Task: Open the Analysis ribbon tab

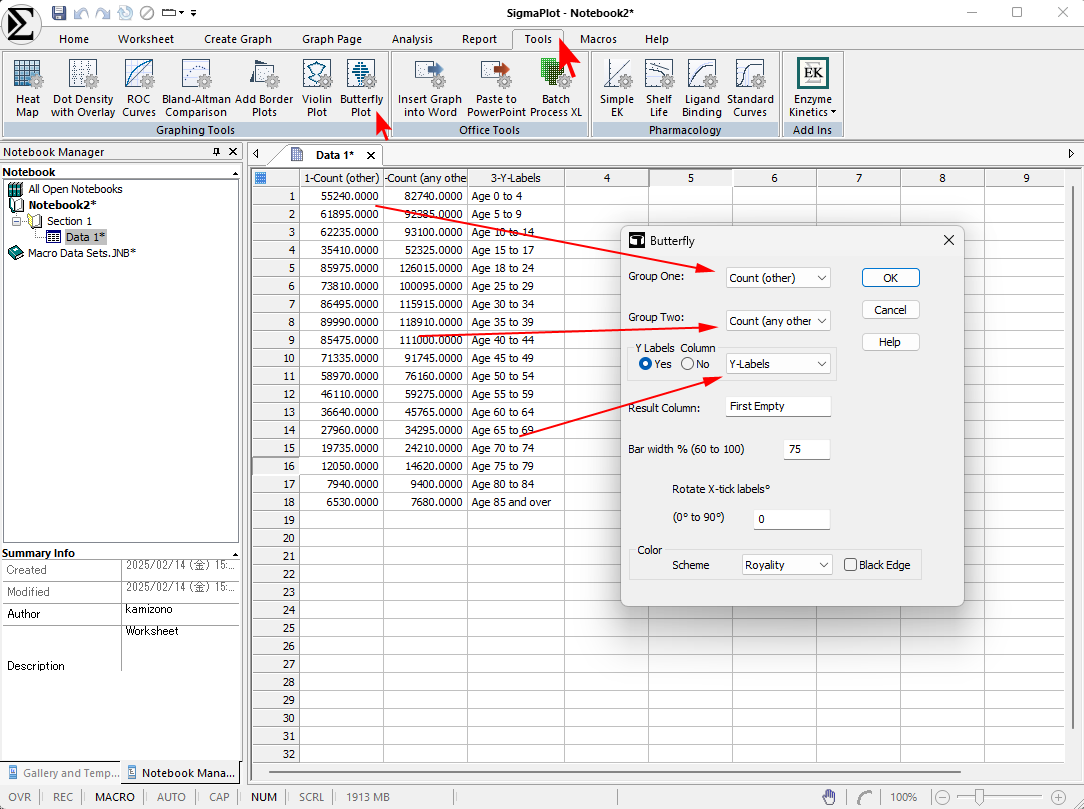Action: click(412, 39)
